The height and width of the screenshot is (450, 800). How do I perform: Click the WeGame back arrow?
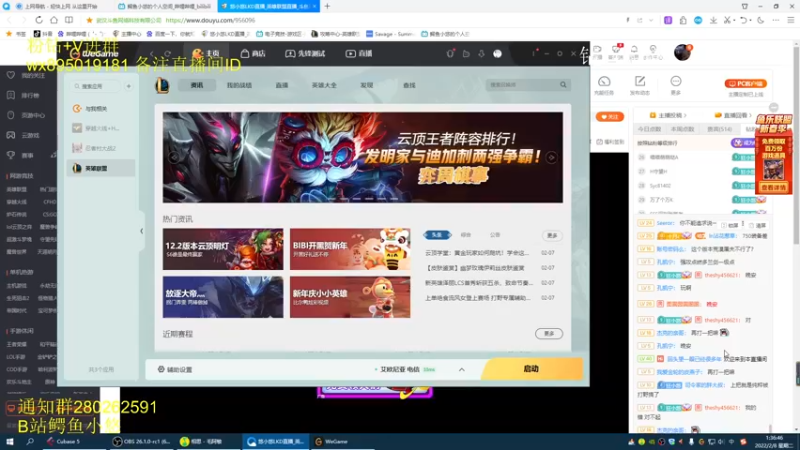point(152,54)
